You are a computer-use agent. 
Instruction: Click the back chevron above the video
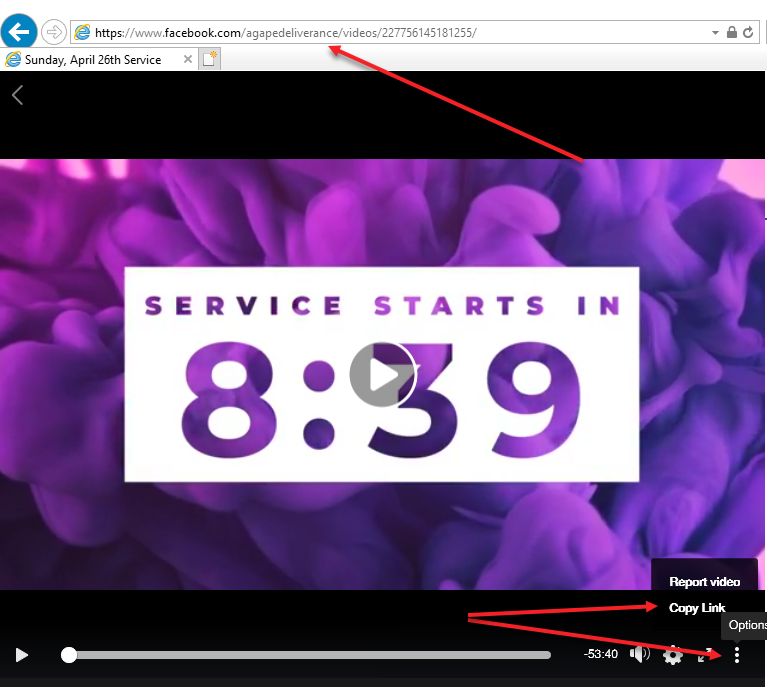click(18, 95)
